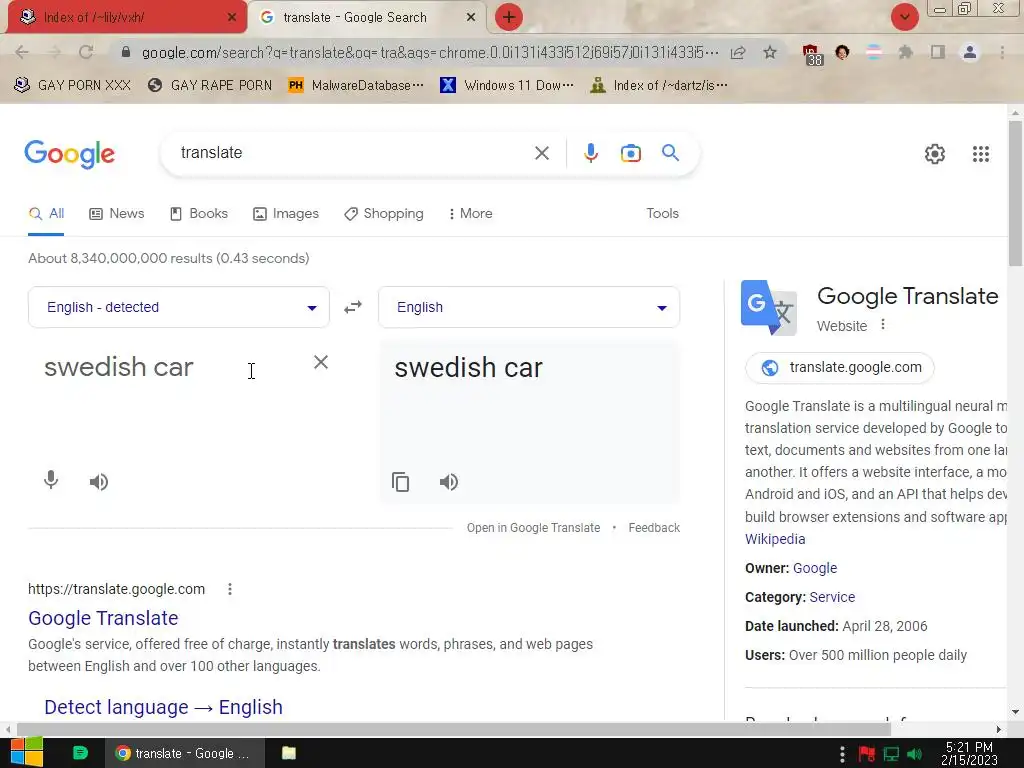Select the Images results tab
Screen dimensions: 1024x768
point(285,214)
